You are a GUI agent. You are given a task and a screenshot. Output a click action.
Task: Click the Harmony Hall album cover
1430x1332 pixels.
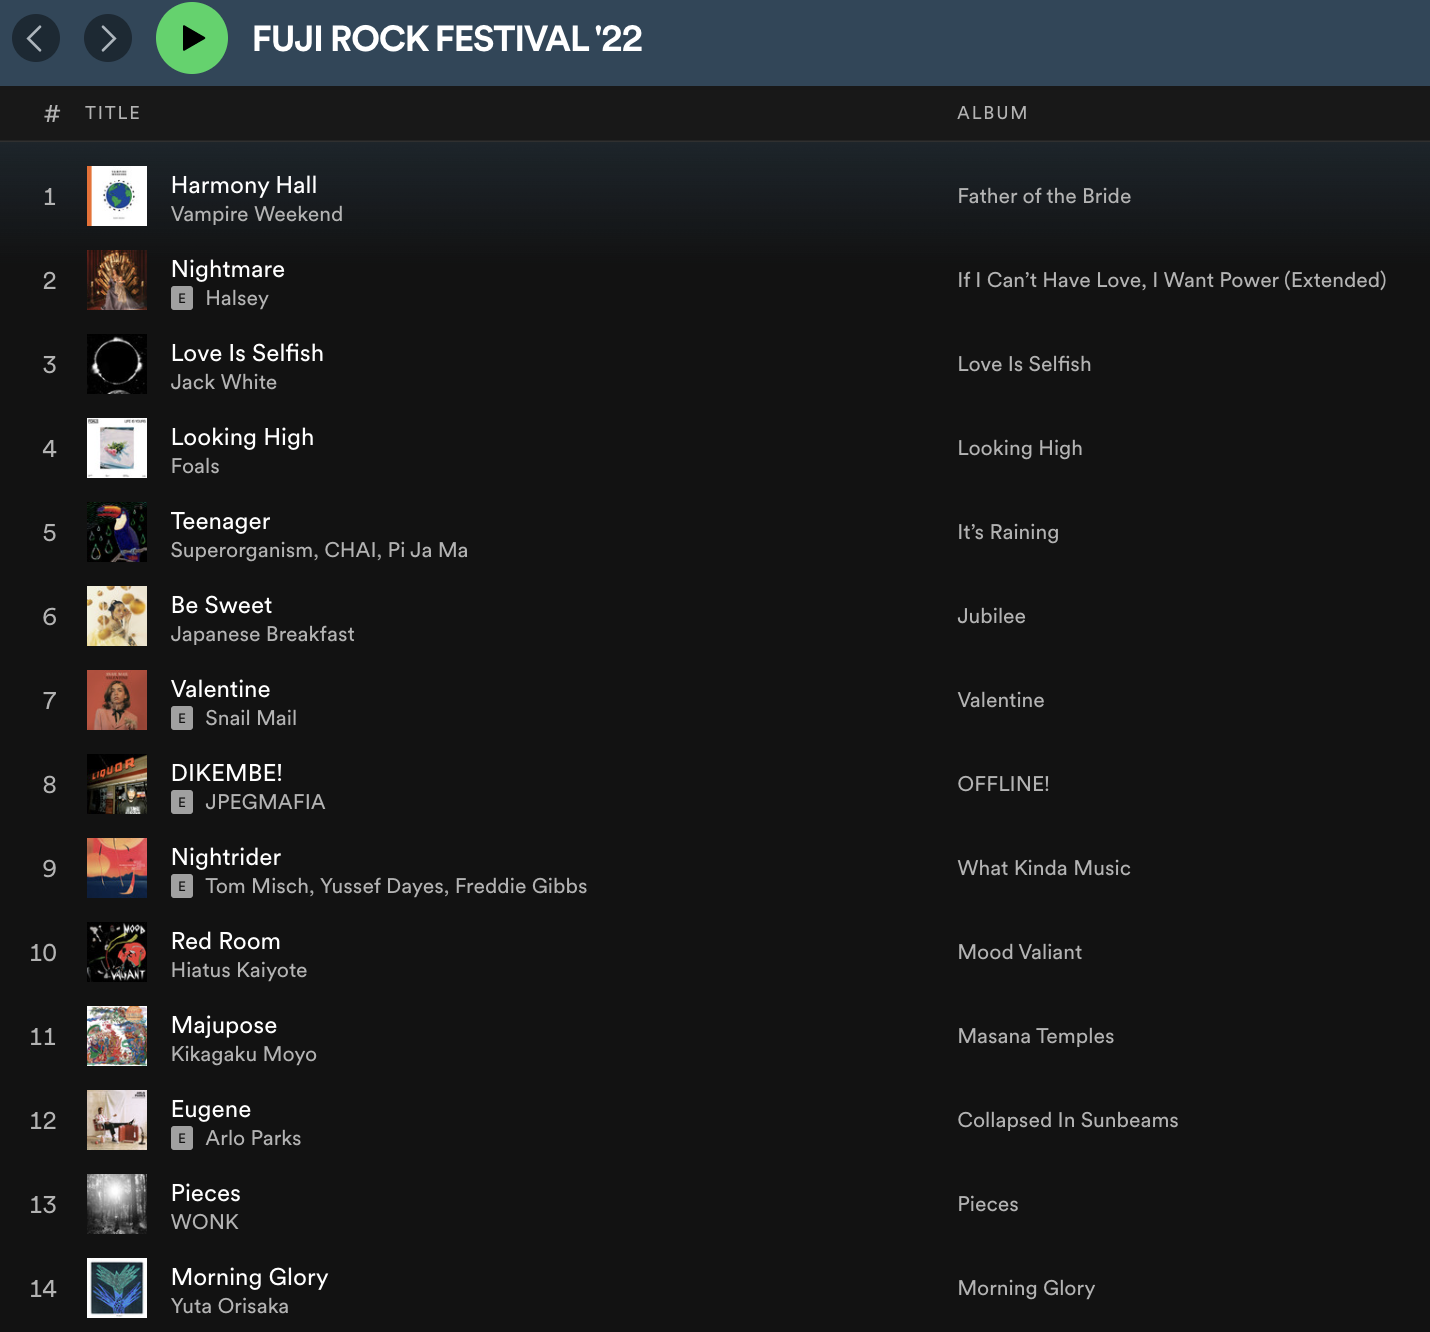[117, 196]
